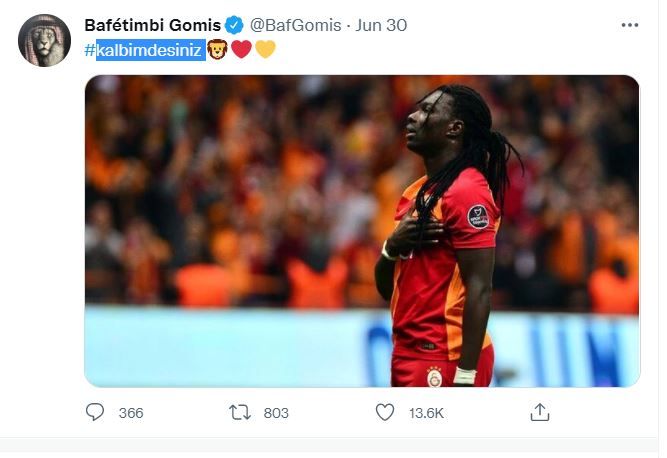Click the 366 replies count
Viewport: 667px width, 458px height.
pyautogui.click(x=131, y=413)
